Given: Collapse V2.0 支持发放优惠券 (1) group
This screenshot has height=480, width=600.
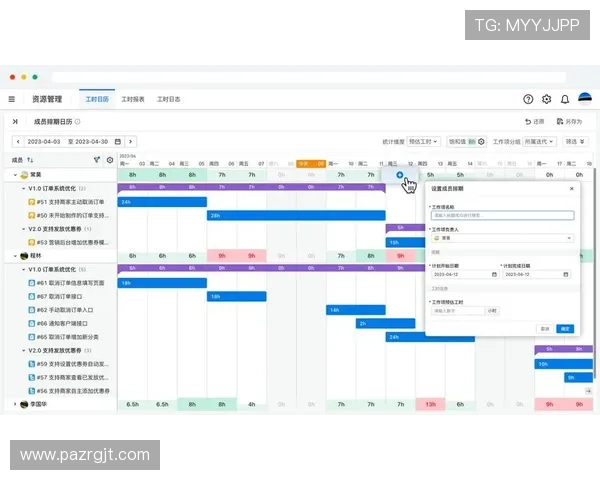Looking at the screenshot, I should [x=23, y=229].
